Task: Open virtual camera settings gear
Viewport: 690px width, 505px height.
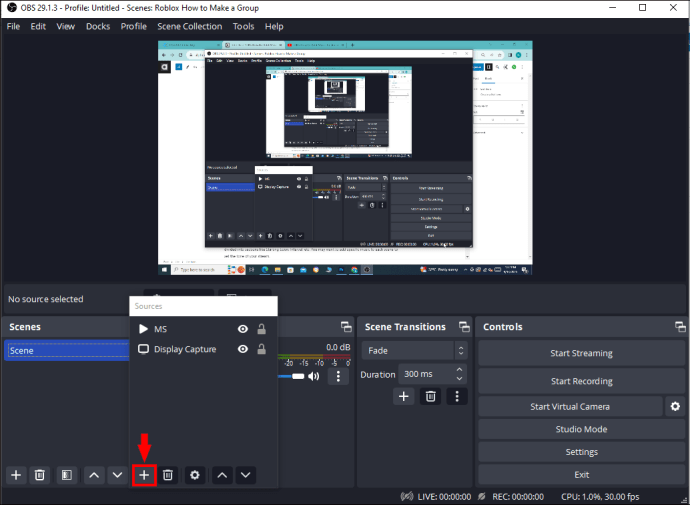Action: coord(675,406)
